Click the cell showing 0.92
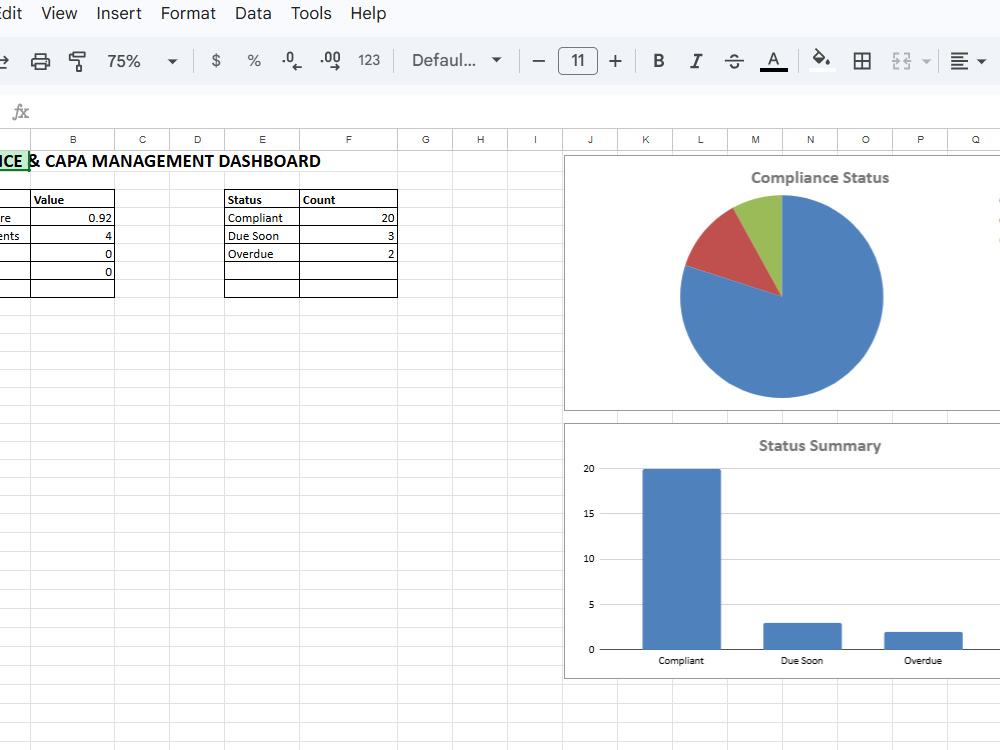Viewport: 1000px width, 750px height. (73, 217)
